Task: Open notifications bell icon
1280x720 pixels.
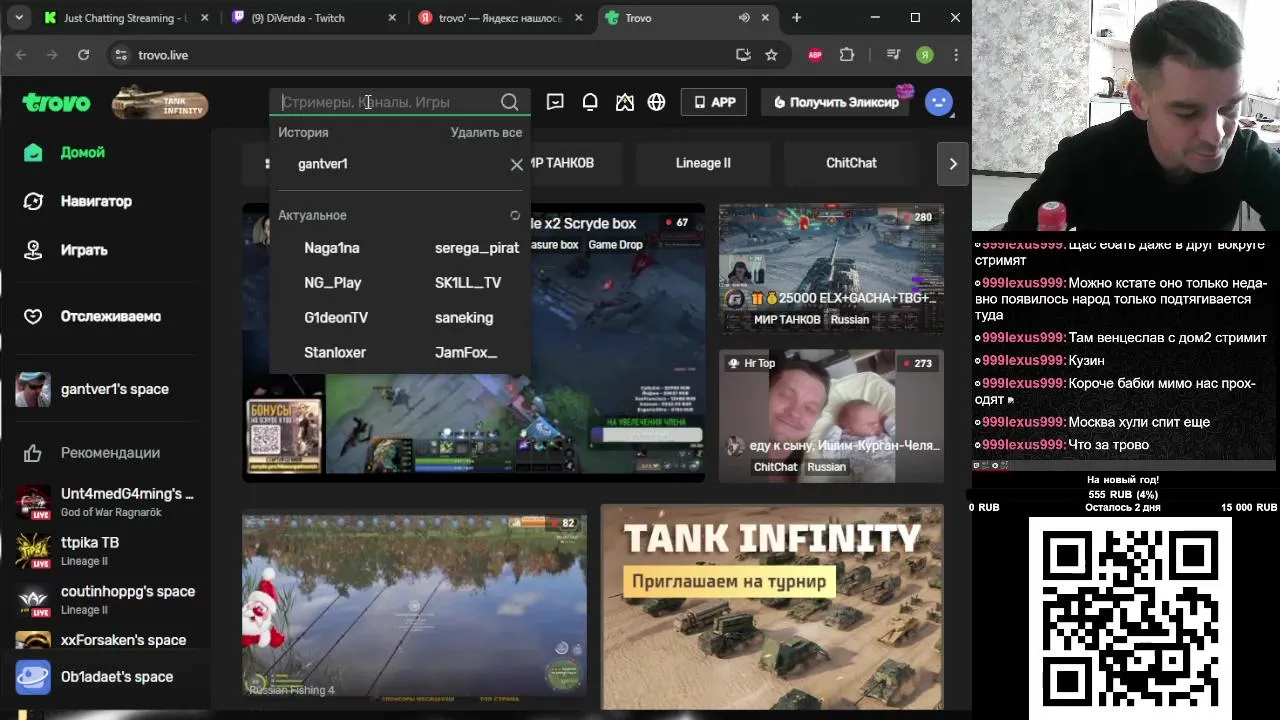Action: coord(590,102)
